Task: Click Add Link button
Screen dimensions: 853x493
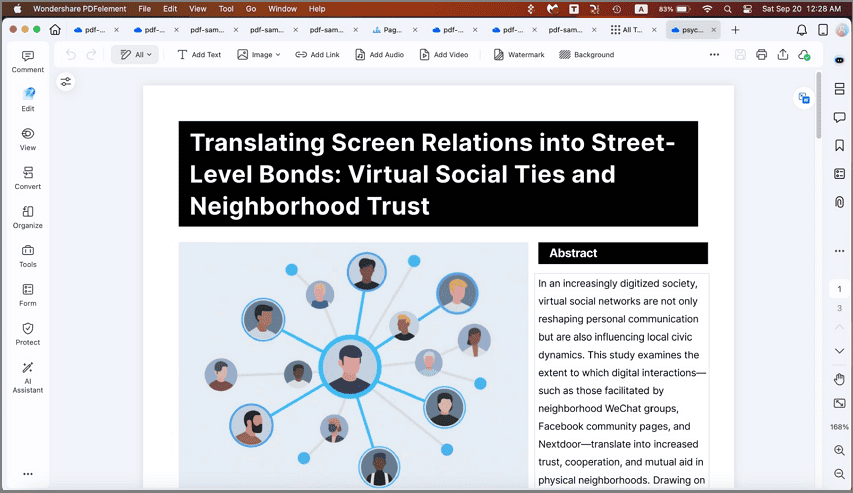Action: 317,54
